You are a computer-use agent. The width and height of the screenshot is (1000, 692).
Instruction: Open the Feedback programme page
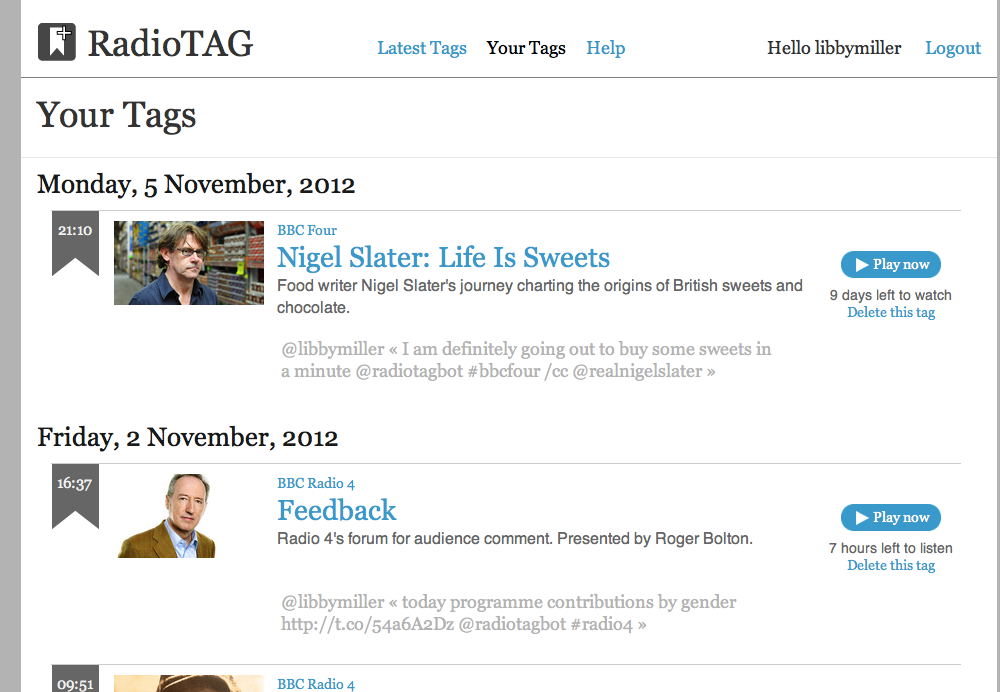tap(337, 510)
